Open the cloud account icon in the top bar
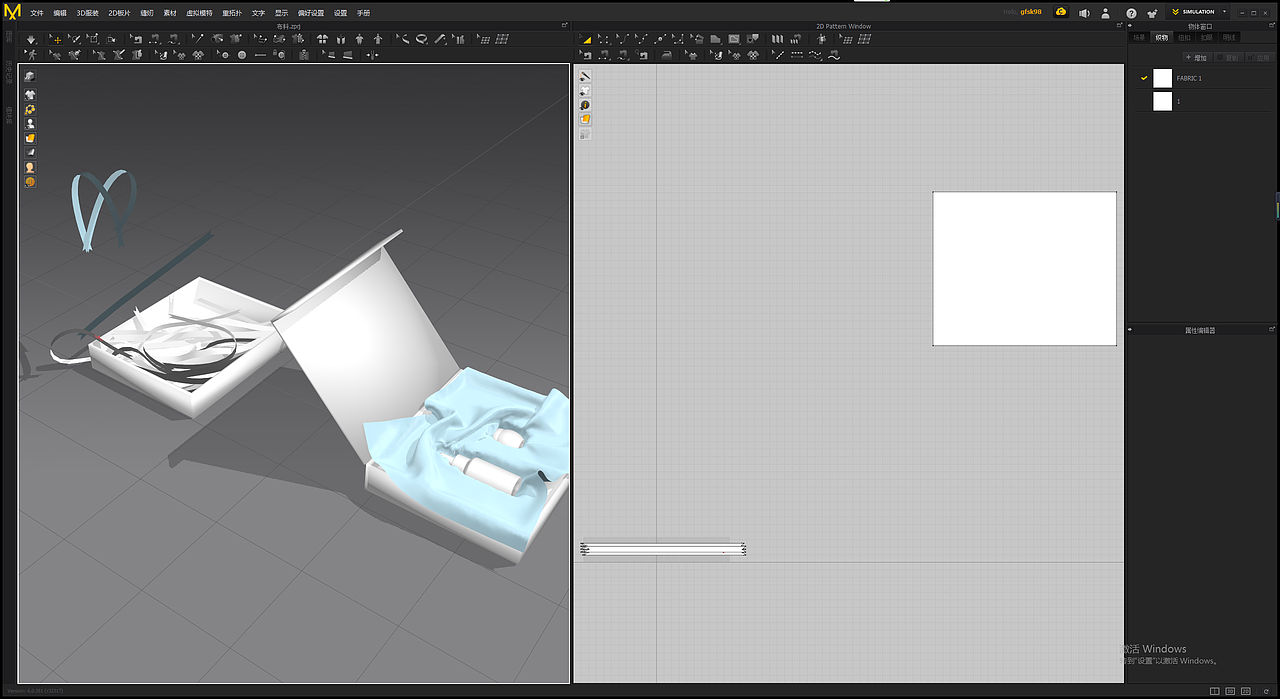 click(1061, 12)
